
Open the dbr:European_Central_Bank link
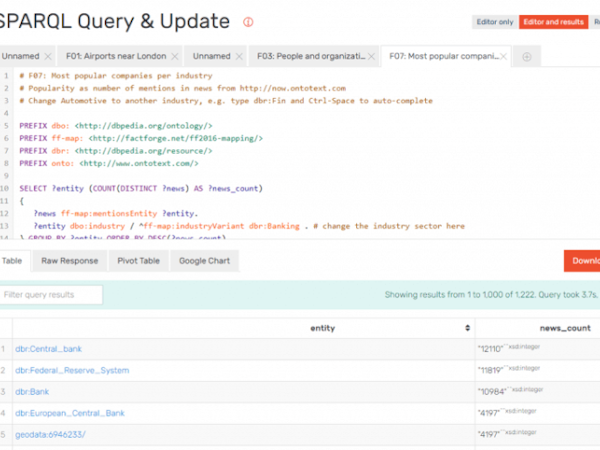[70, 413]
